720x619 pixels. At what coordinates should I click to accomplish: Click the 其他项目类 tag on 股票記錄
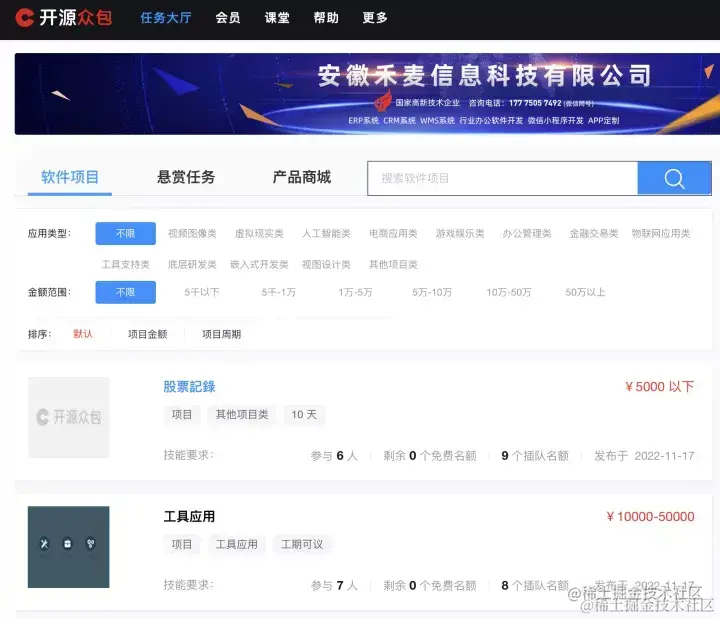242,415
